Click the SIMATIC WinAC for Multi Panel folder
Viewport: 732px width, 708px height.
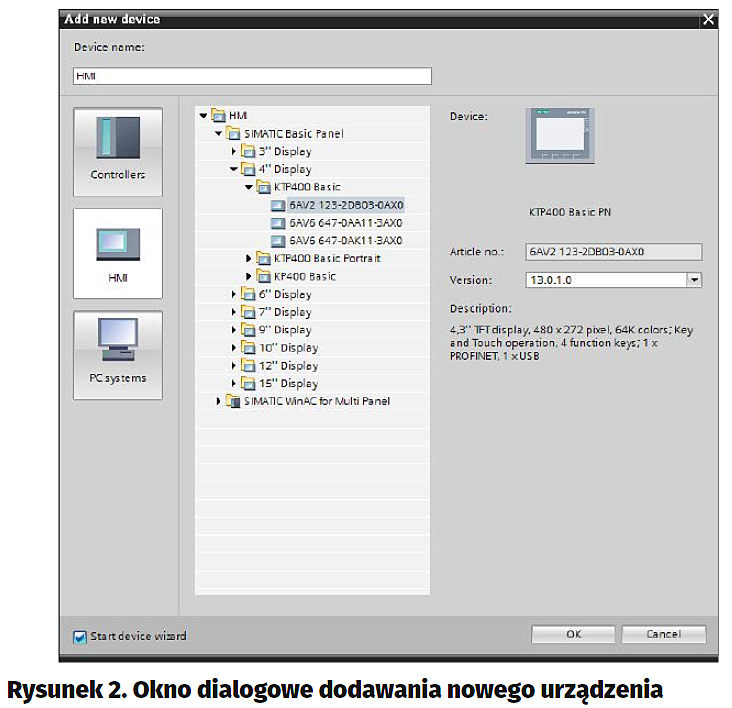tap(316, 401)
